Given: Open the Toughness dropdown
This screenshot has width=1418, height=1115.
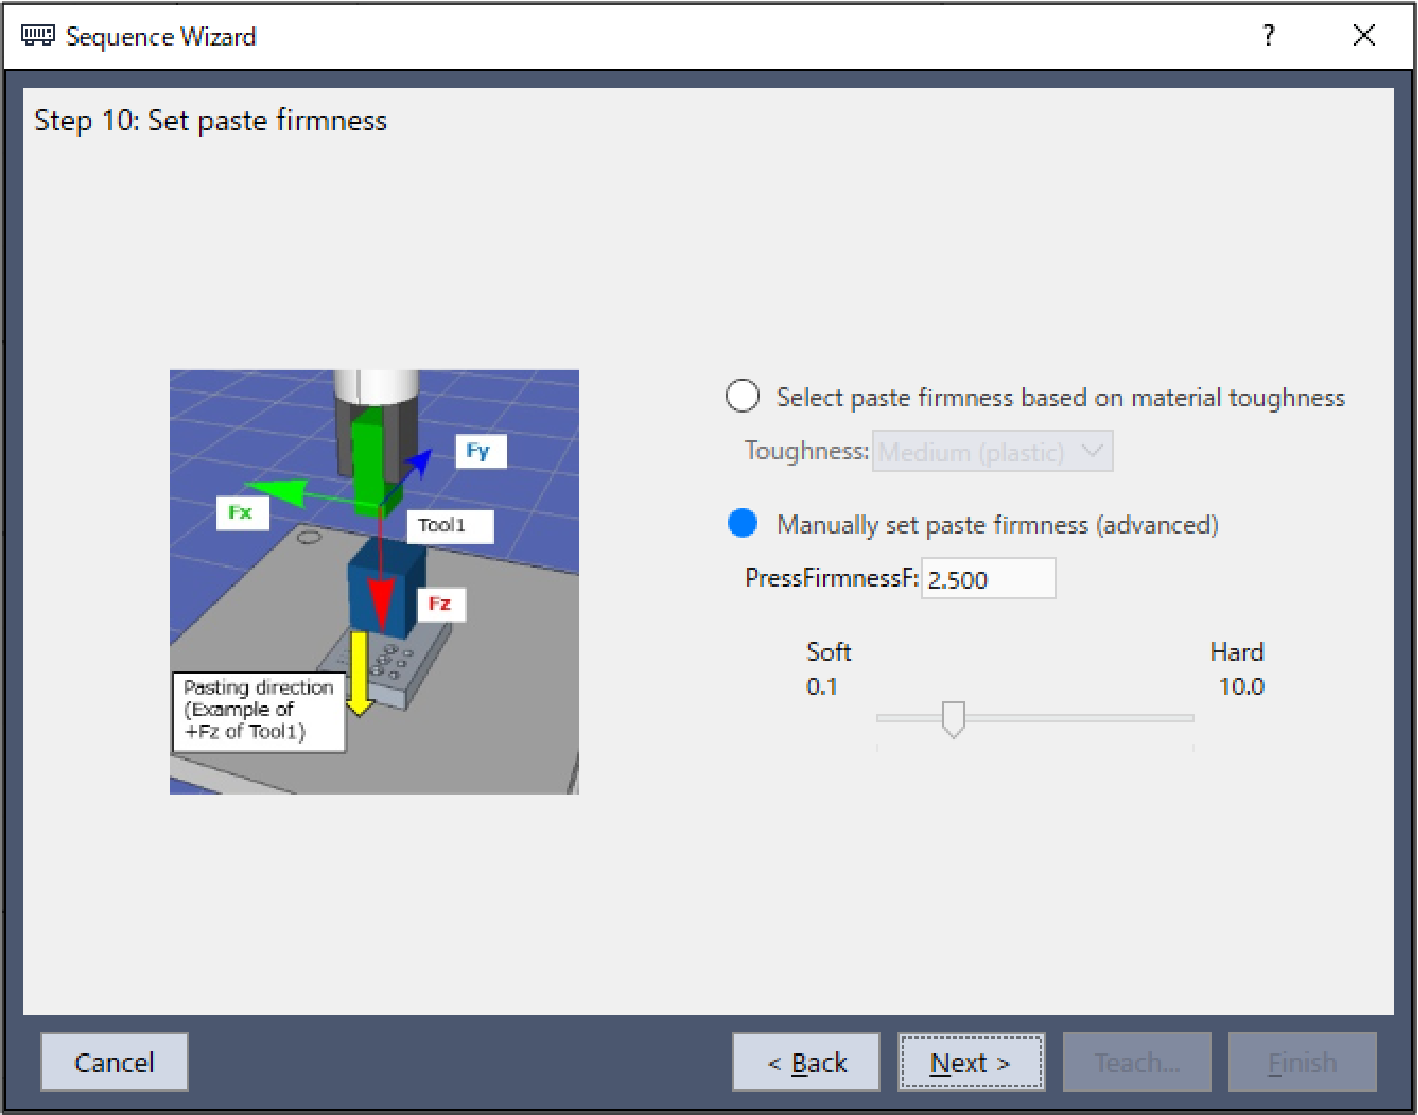Looking at the screenshot, I should [x=992, y=452].
